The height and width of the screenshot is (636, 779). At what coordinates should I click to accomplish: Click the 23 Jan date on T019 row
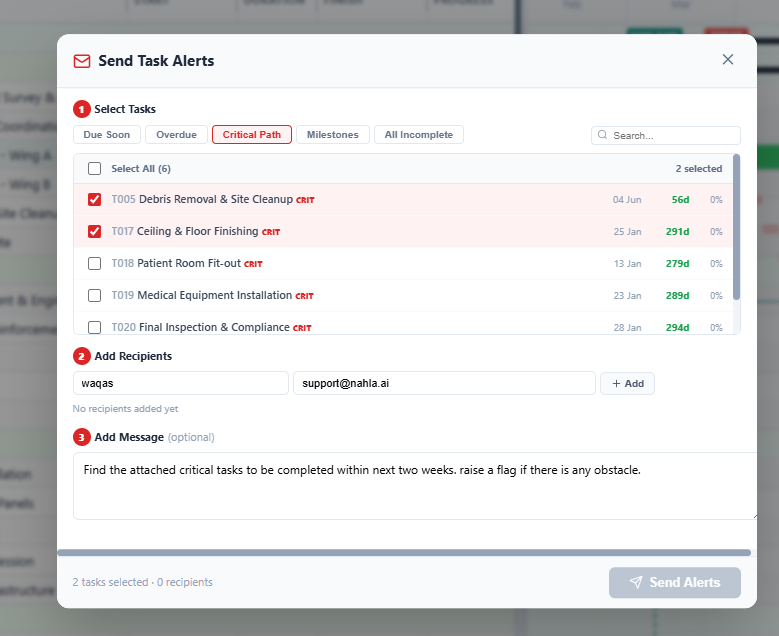(627, 296)
